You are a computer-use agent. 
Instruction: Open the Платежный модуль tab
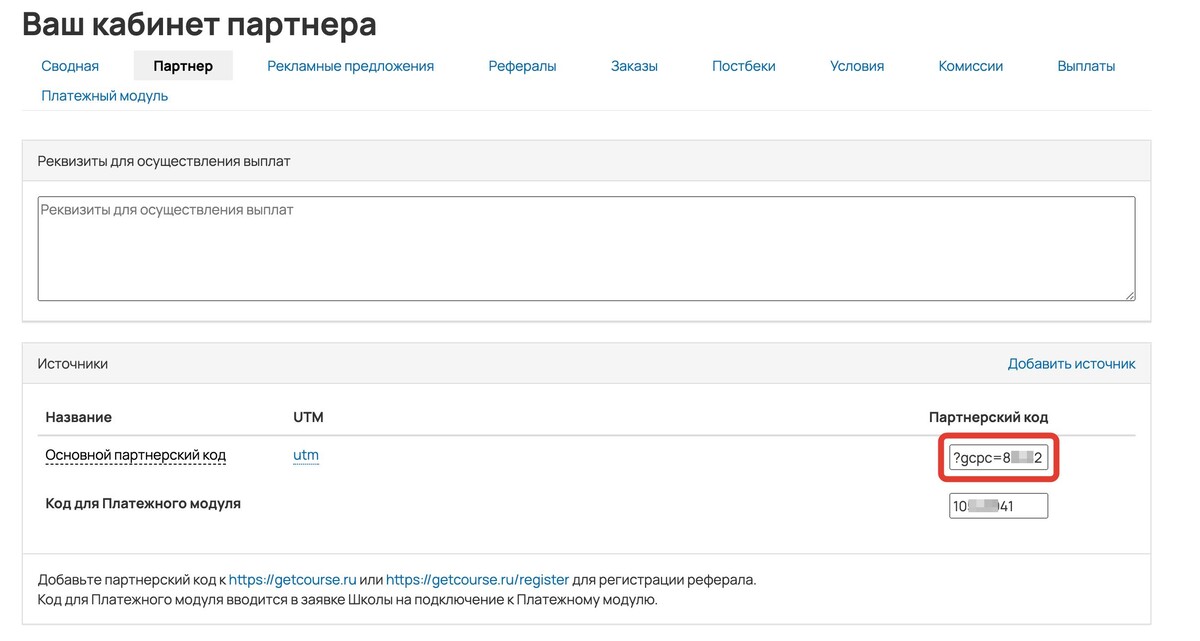pos(105,96)
